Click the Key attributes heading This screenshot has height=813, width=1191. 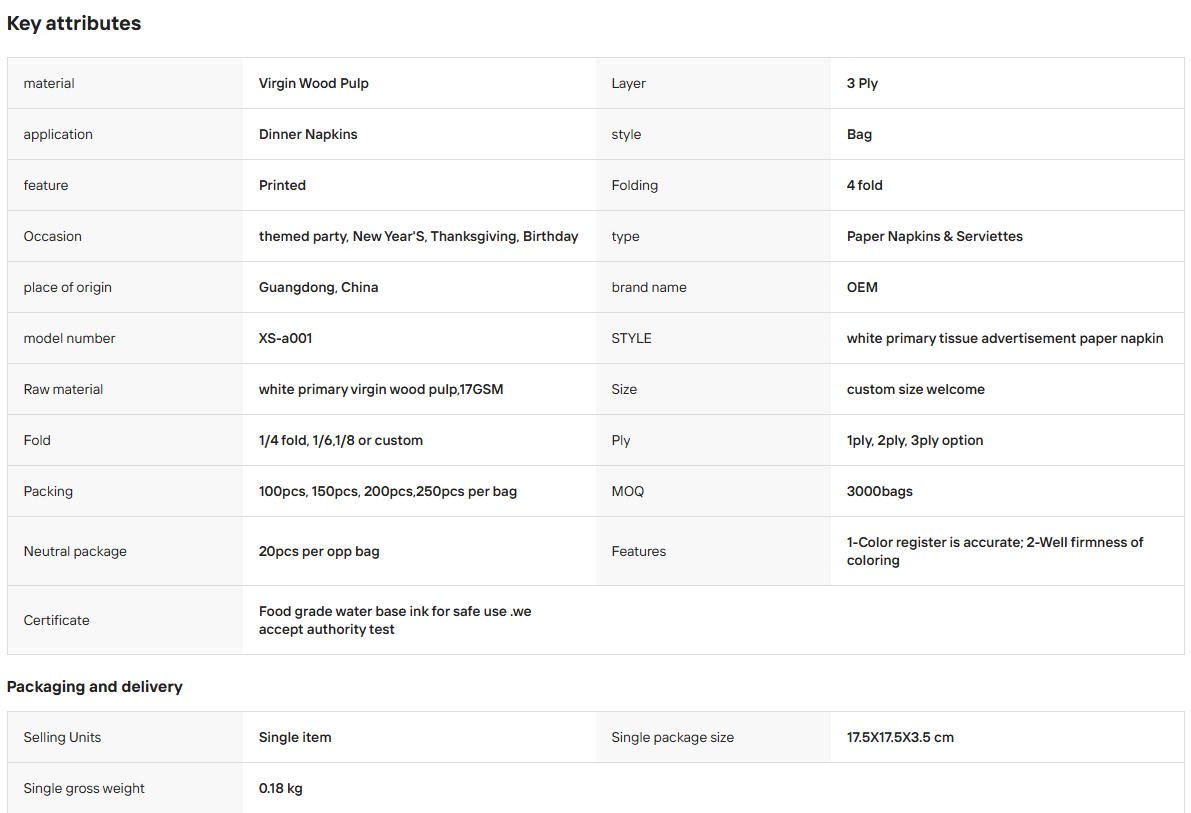pyautogui.click(x=74, y=24)
